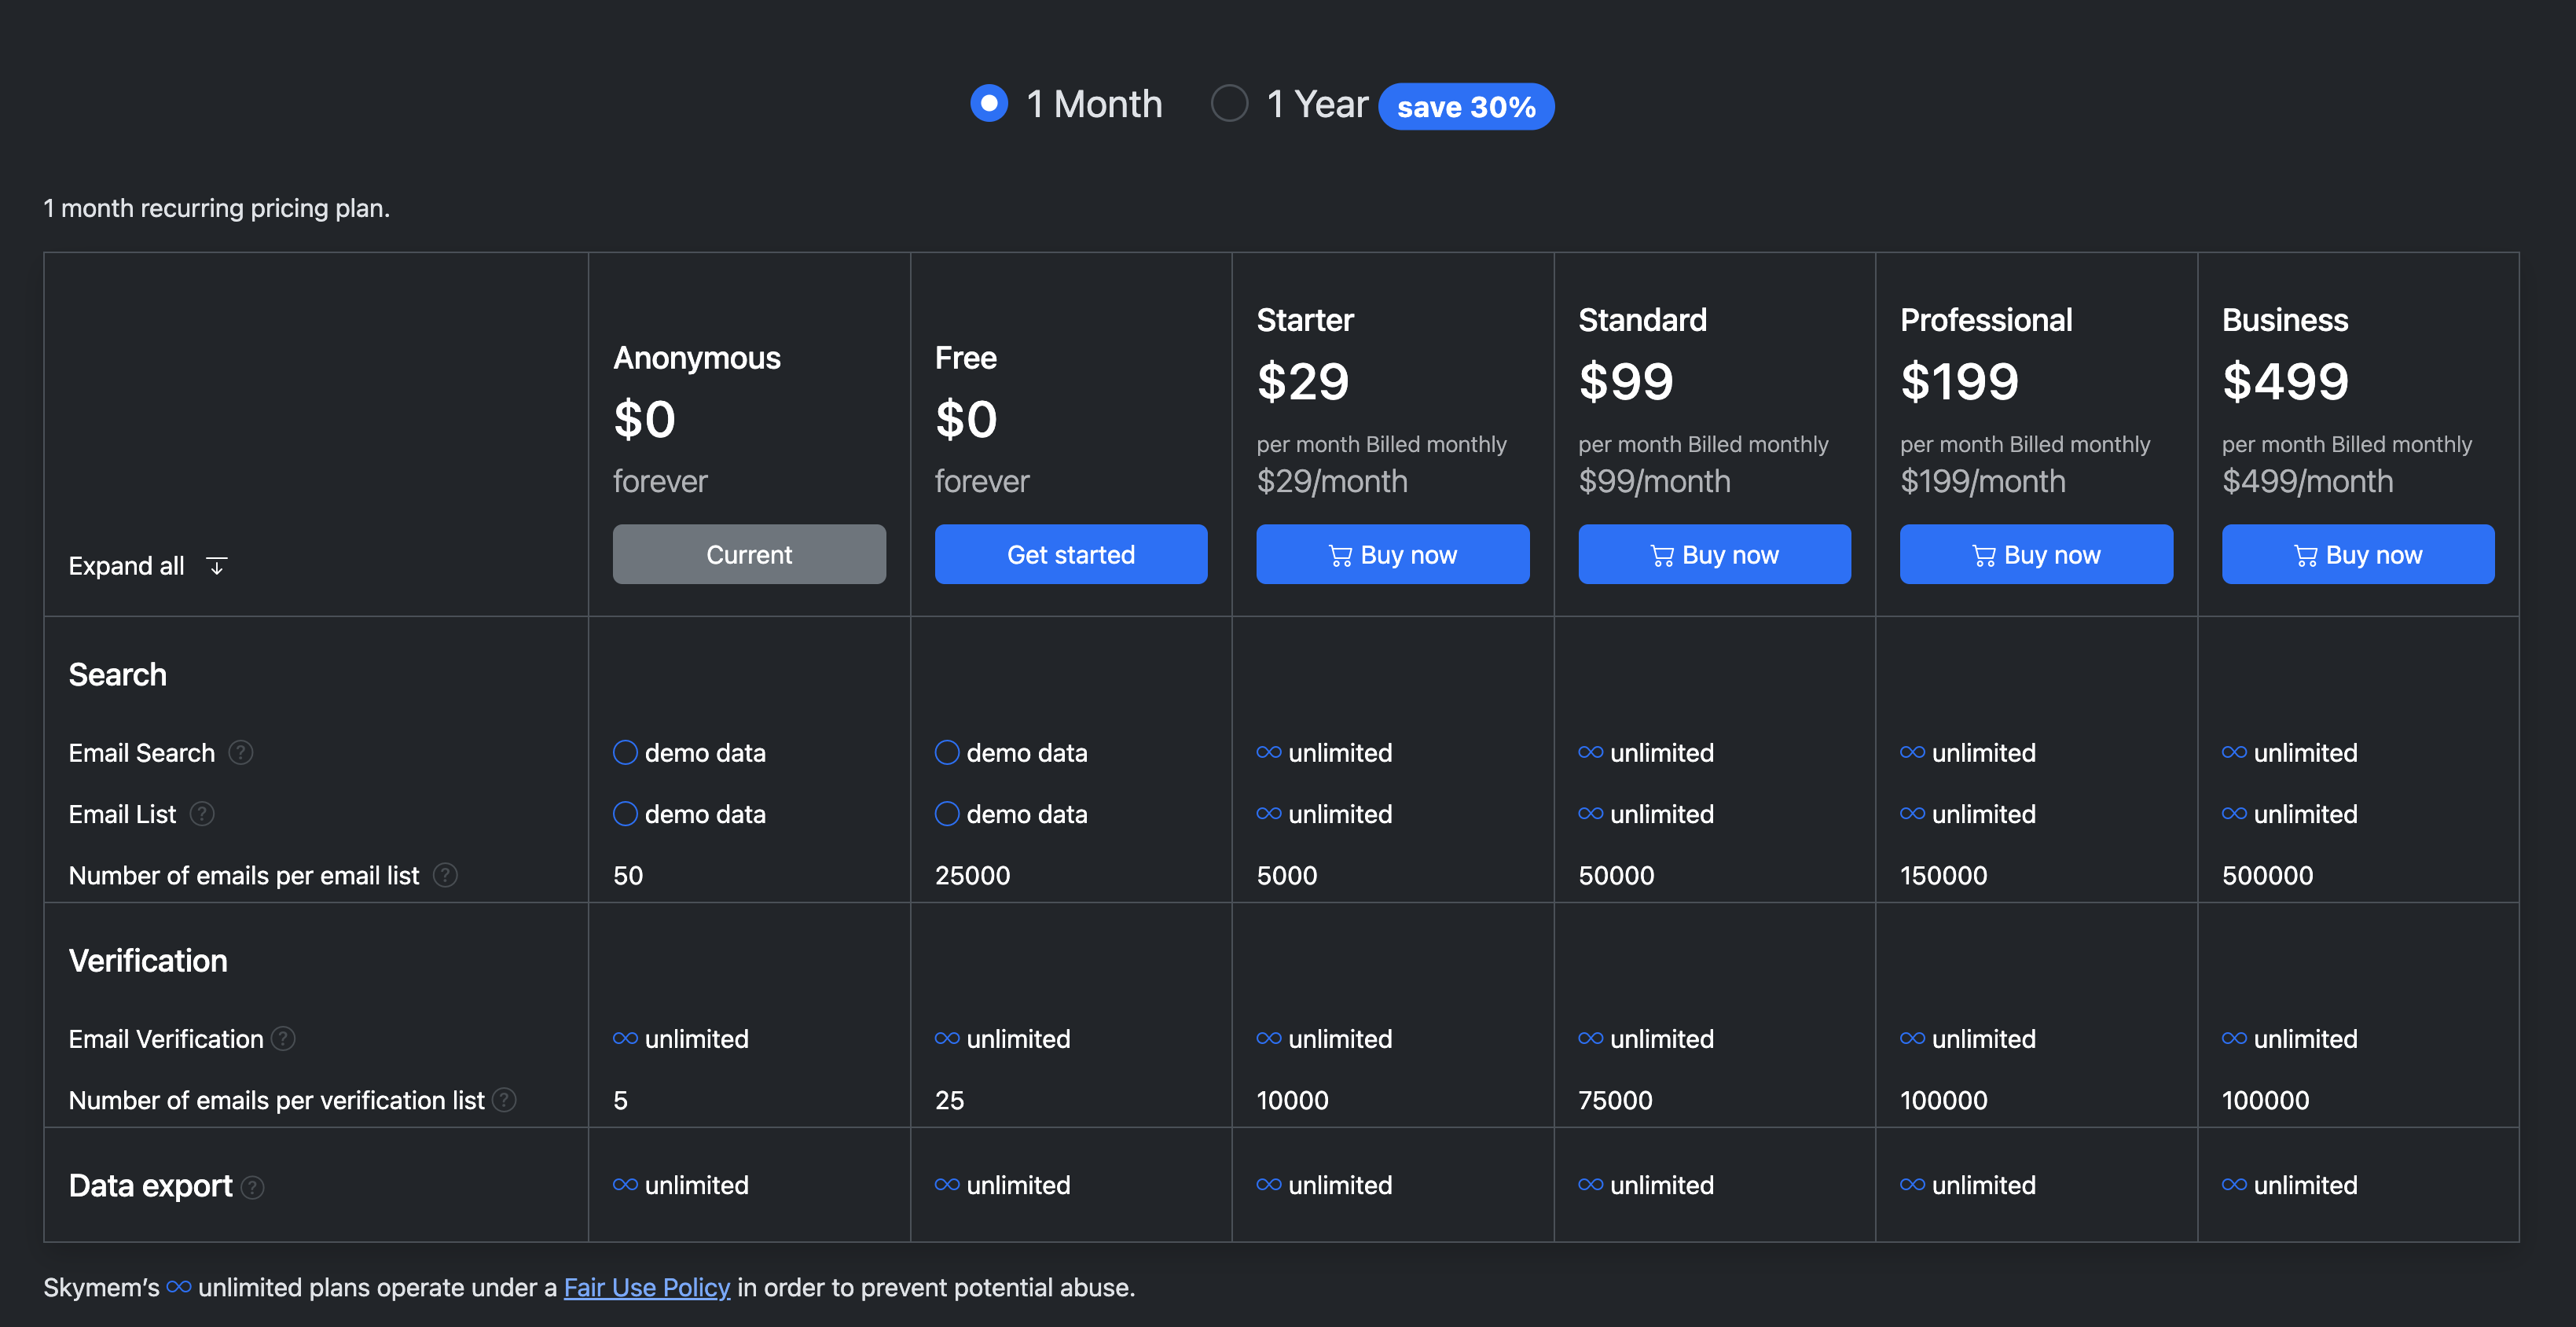This screenshot has height=1327, width=2576.
Task: Click the Standard plan $99 price
Action: 1625,381
